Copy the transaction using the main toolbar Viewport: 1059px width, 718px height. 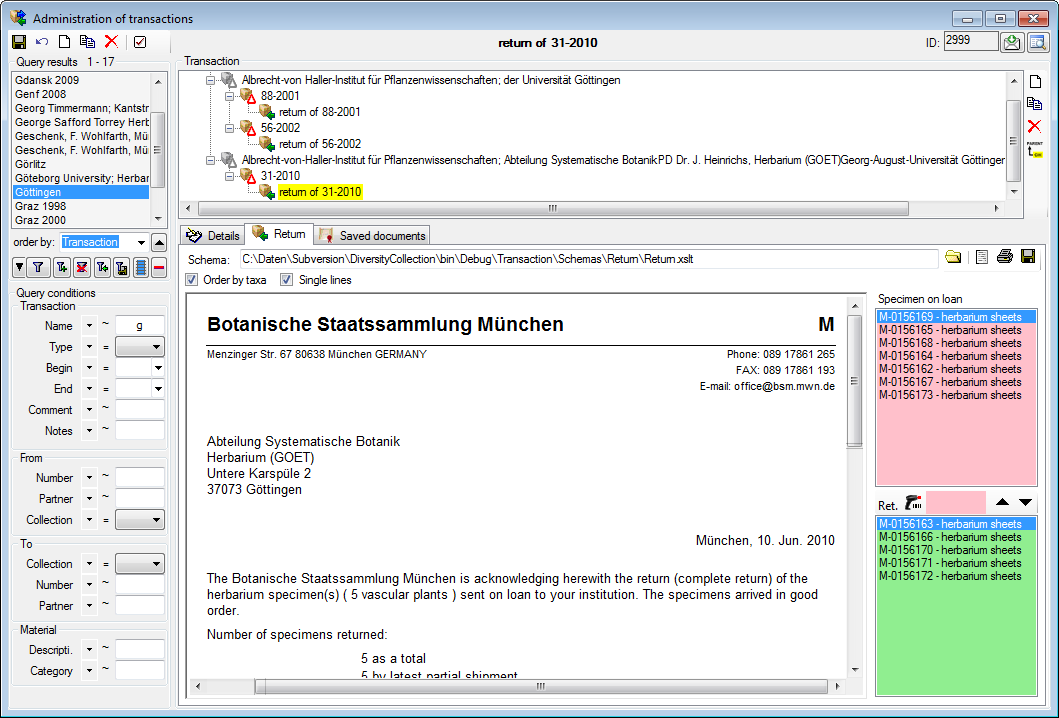[87, 42]
